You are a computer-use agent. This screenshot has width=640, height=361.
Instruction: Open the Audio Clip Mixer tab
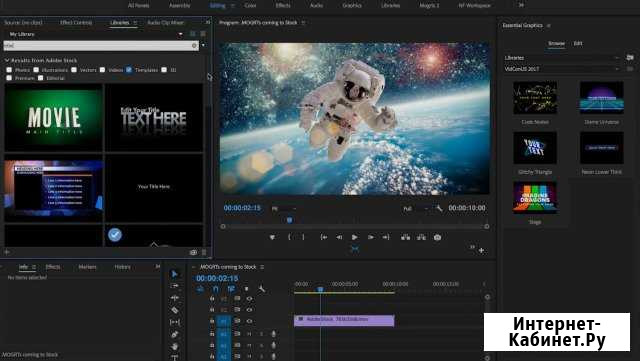[165, 22]
